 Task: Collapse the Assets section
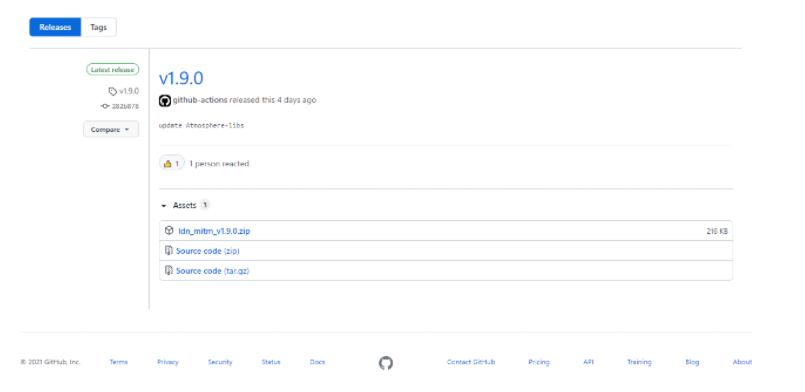185,205
